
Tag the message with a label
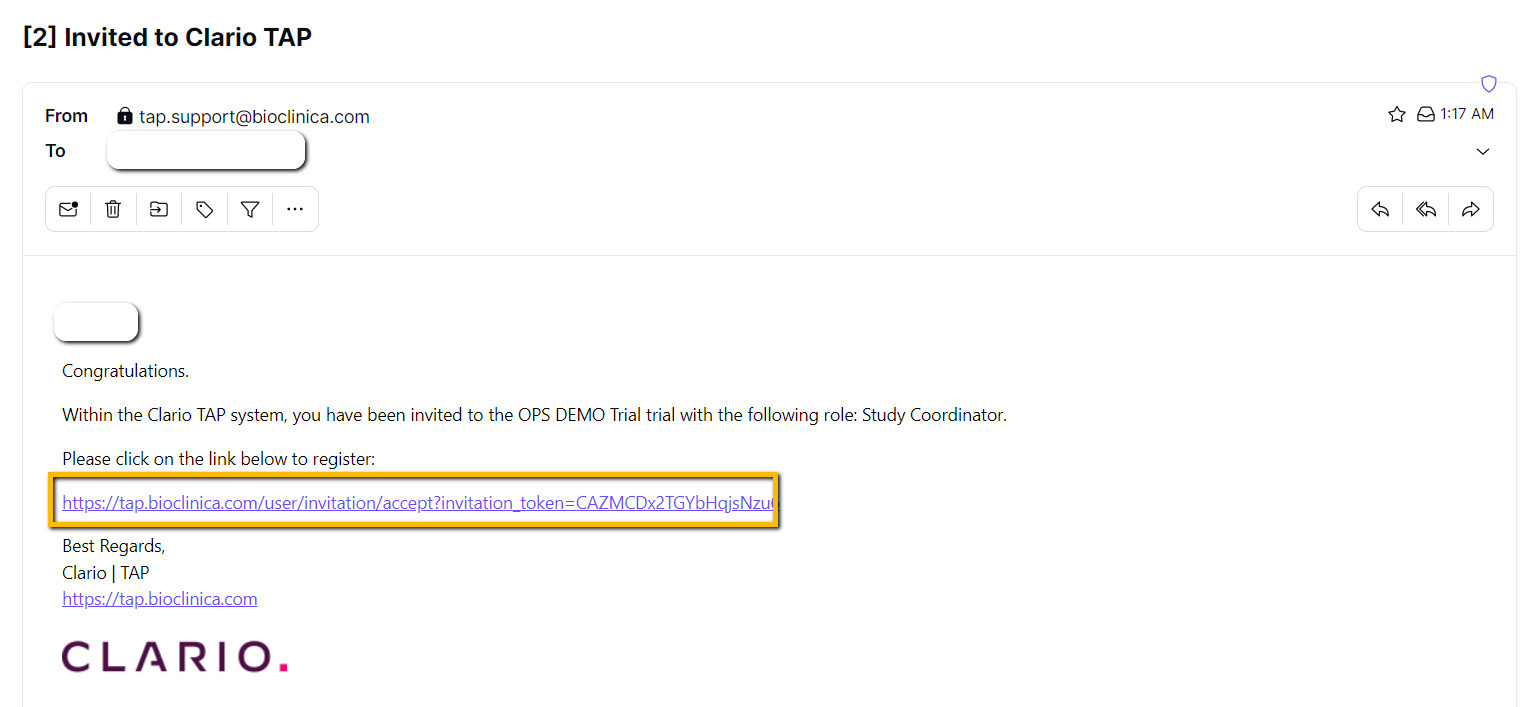coord(204,209)
